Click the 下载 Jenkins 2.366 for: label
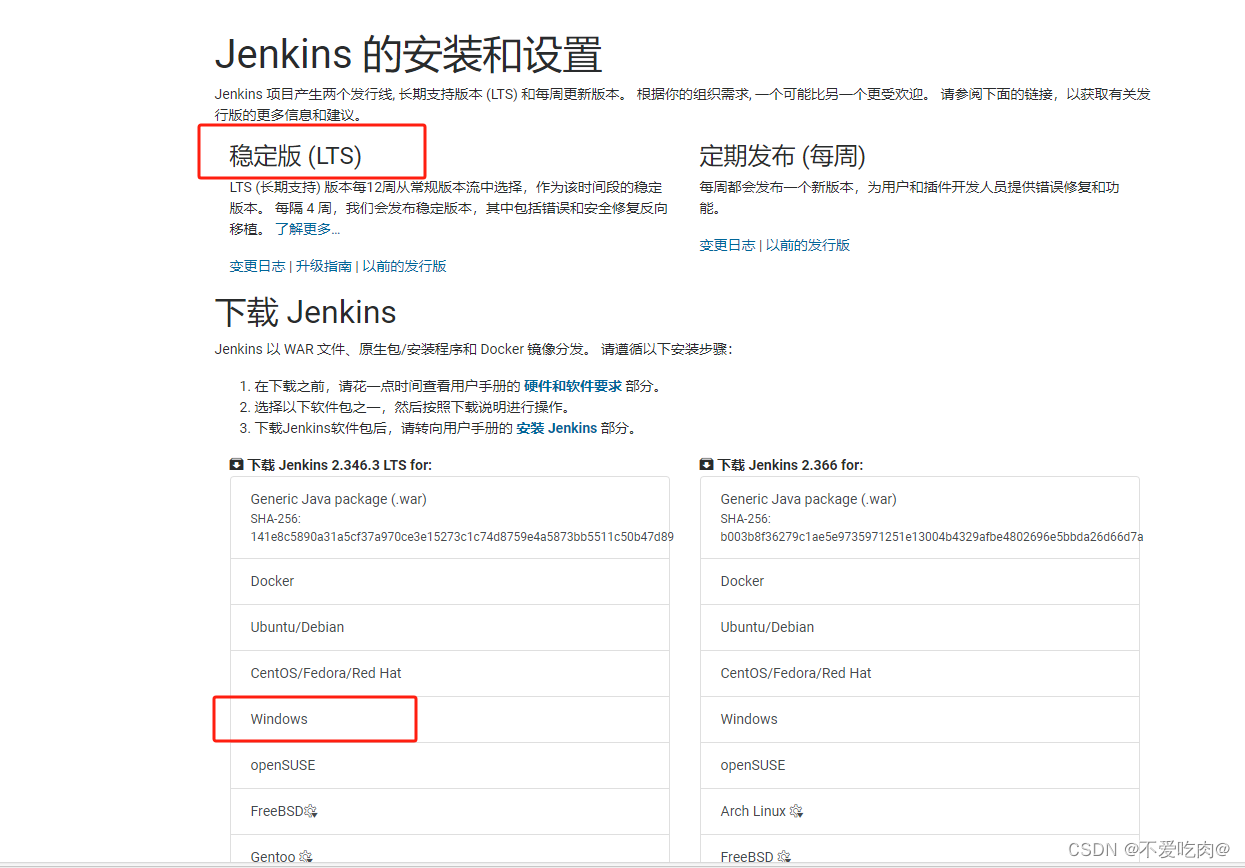1245x868 pixels. [790, 465]
